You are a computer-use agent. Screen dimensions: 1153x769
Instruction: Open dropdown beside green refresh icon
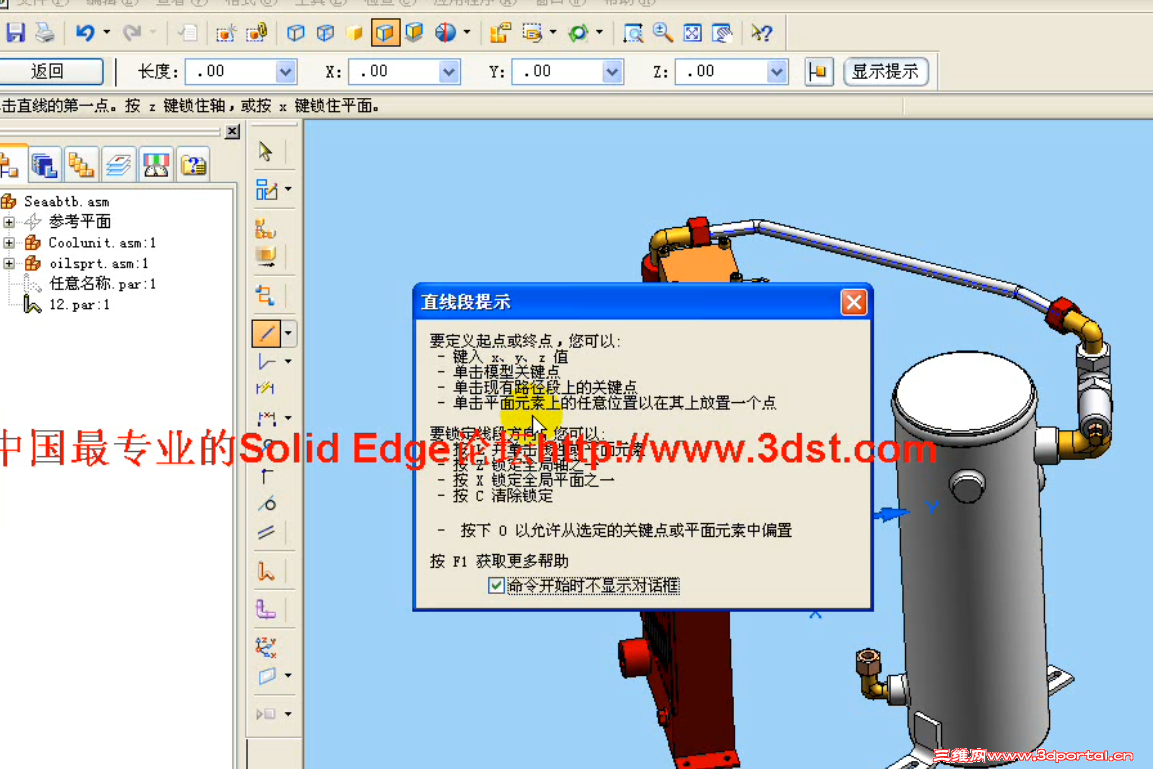pos(599,32)
